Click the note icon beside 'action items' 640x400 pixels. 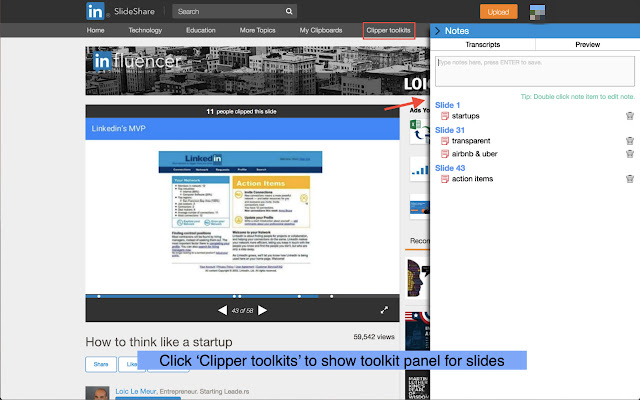[445, 179]
